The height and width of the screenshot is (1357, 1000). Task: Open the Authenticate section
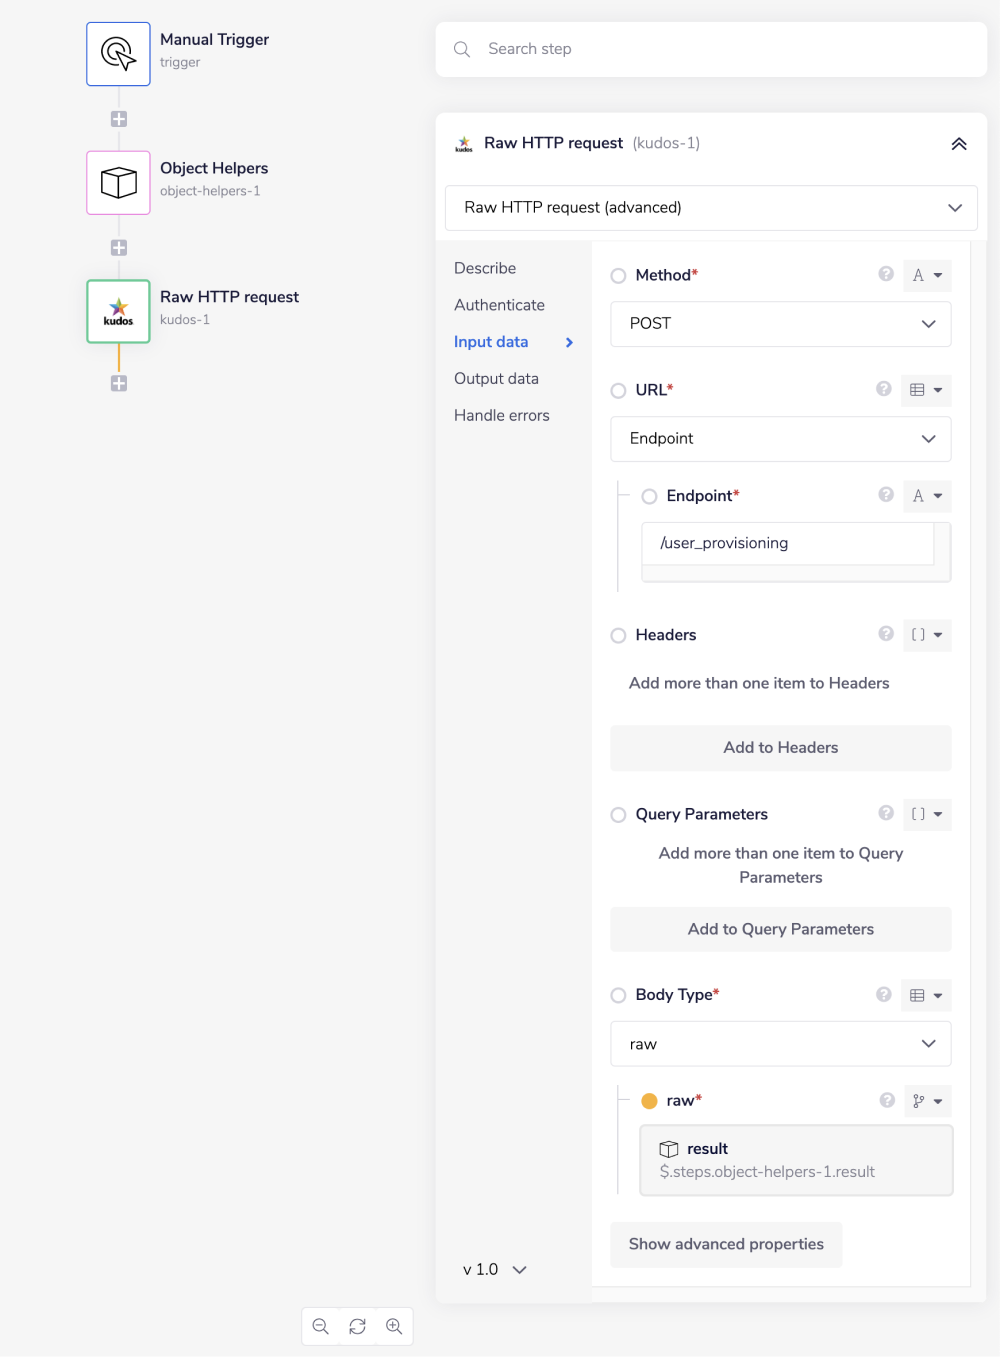coord(499,304)
